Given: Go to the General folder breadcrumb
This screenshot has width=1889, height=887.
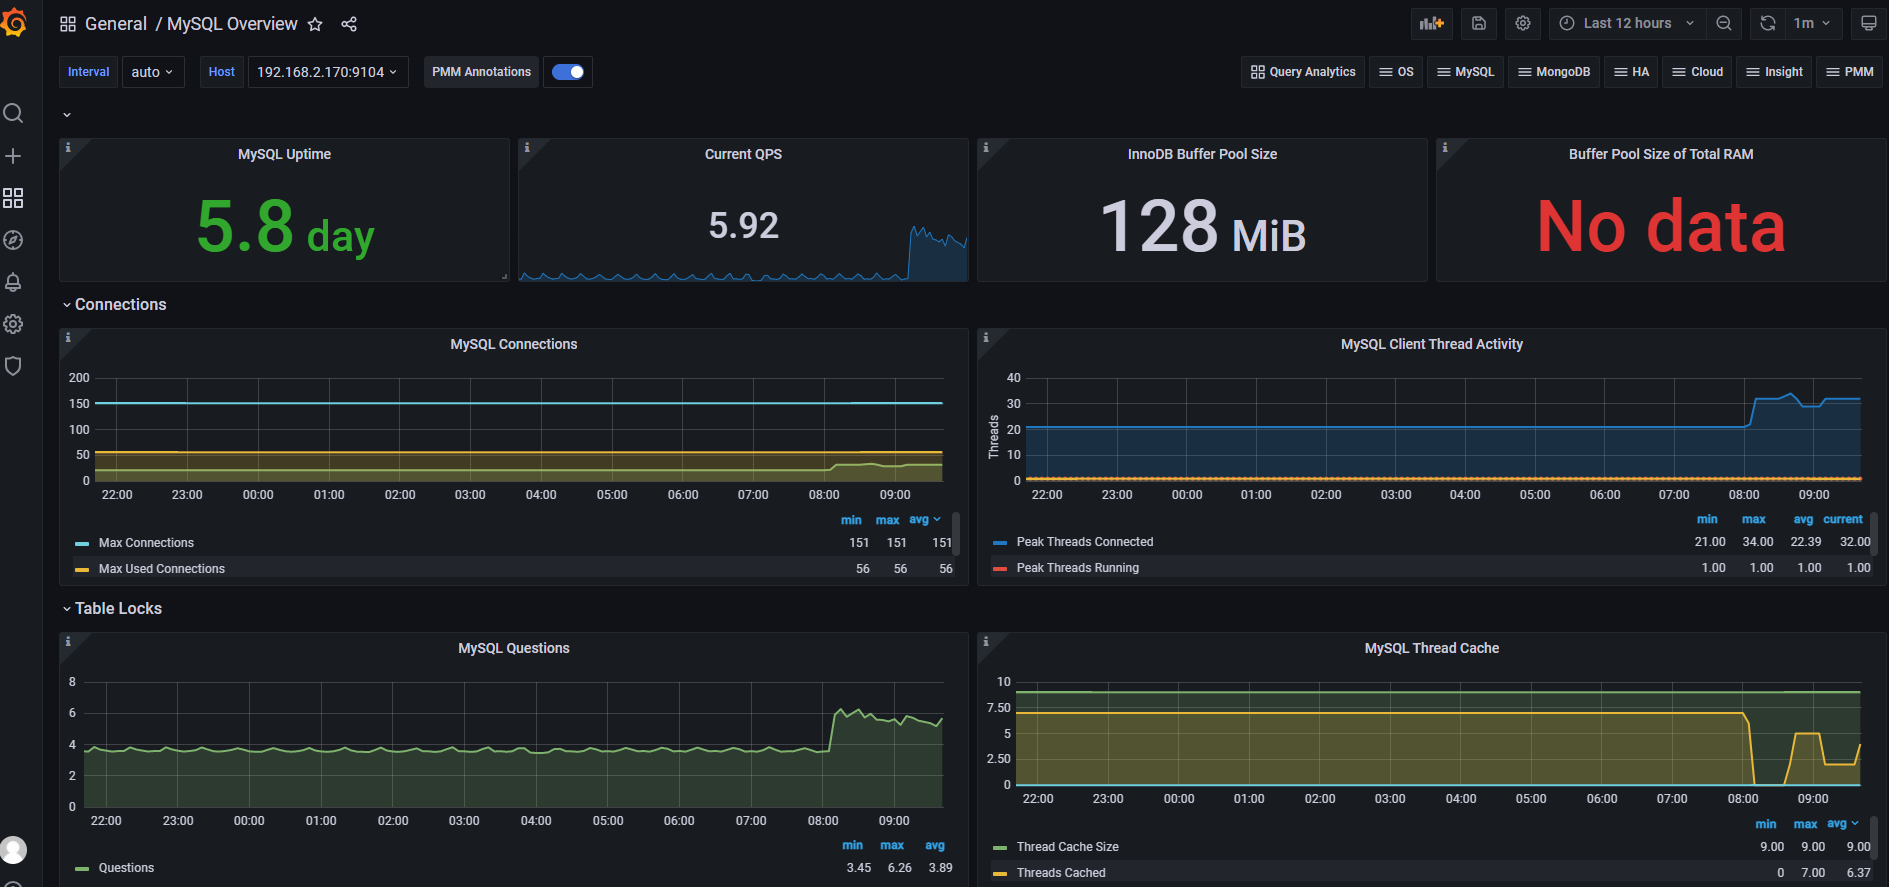Looking at the screenshot, I should [x=116, y=24].
